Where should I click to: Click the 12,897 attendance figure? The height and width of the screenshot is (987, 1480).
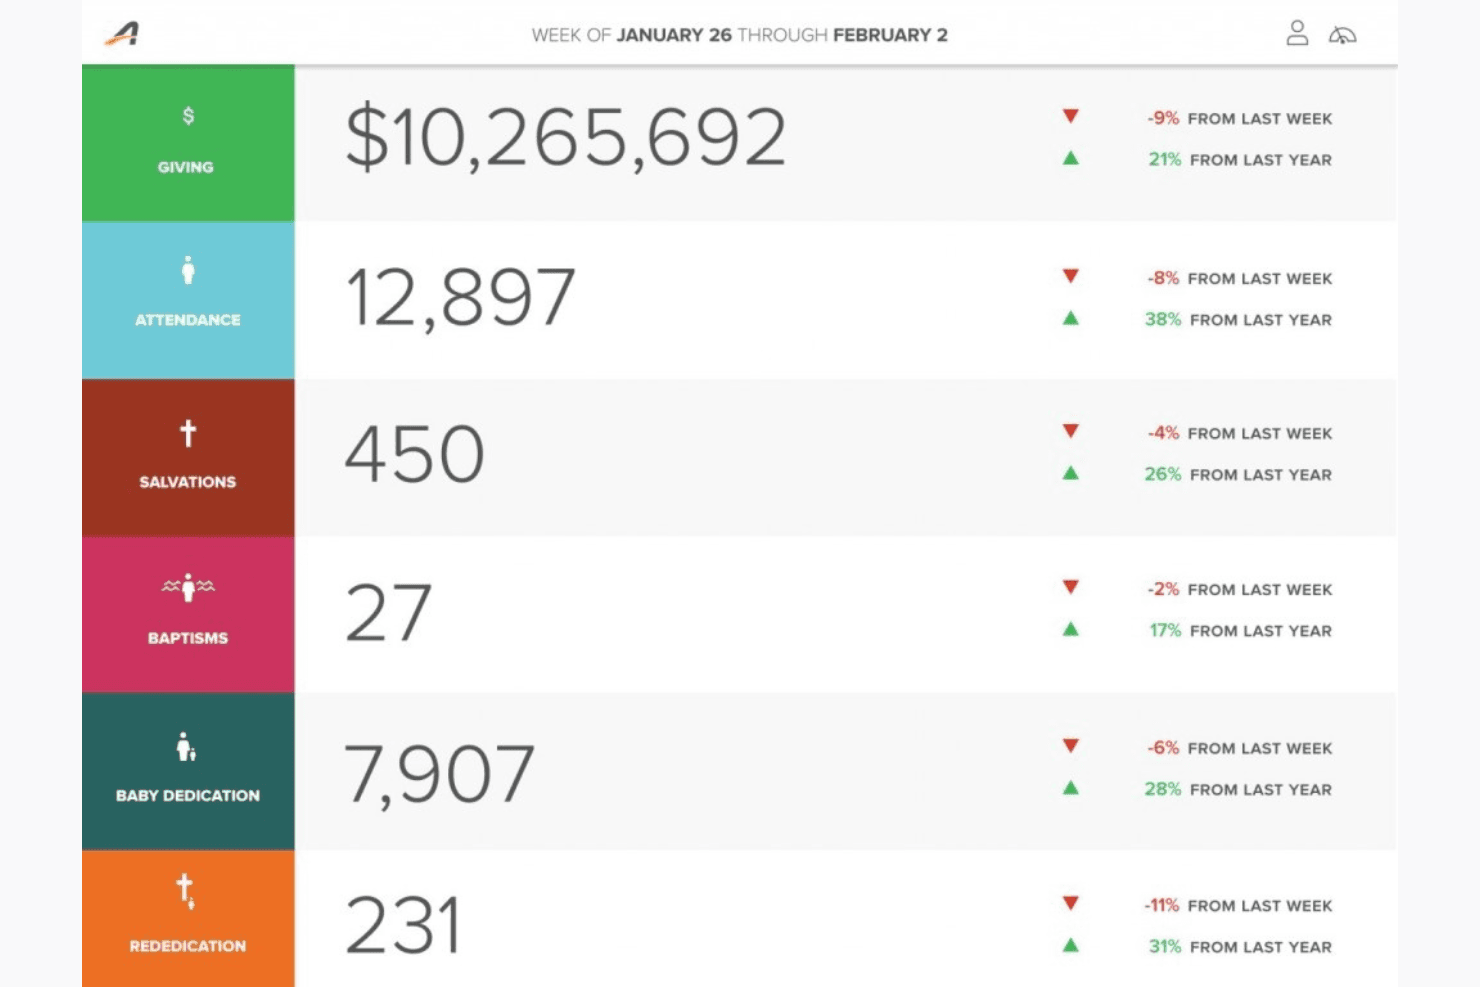pos(460,297)
